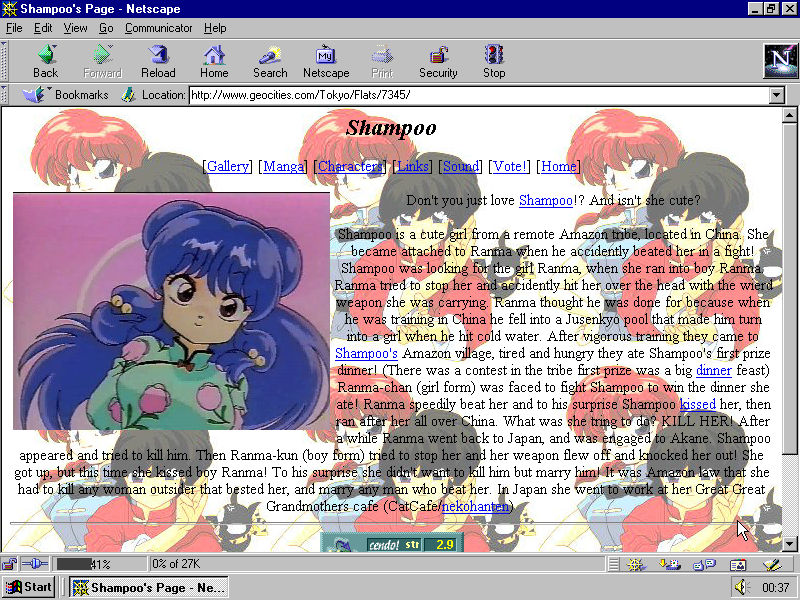Click the page scrollbar up arrow

click(789, 115)
